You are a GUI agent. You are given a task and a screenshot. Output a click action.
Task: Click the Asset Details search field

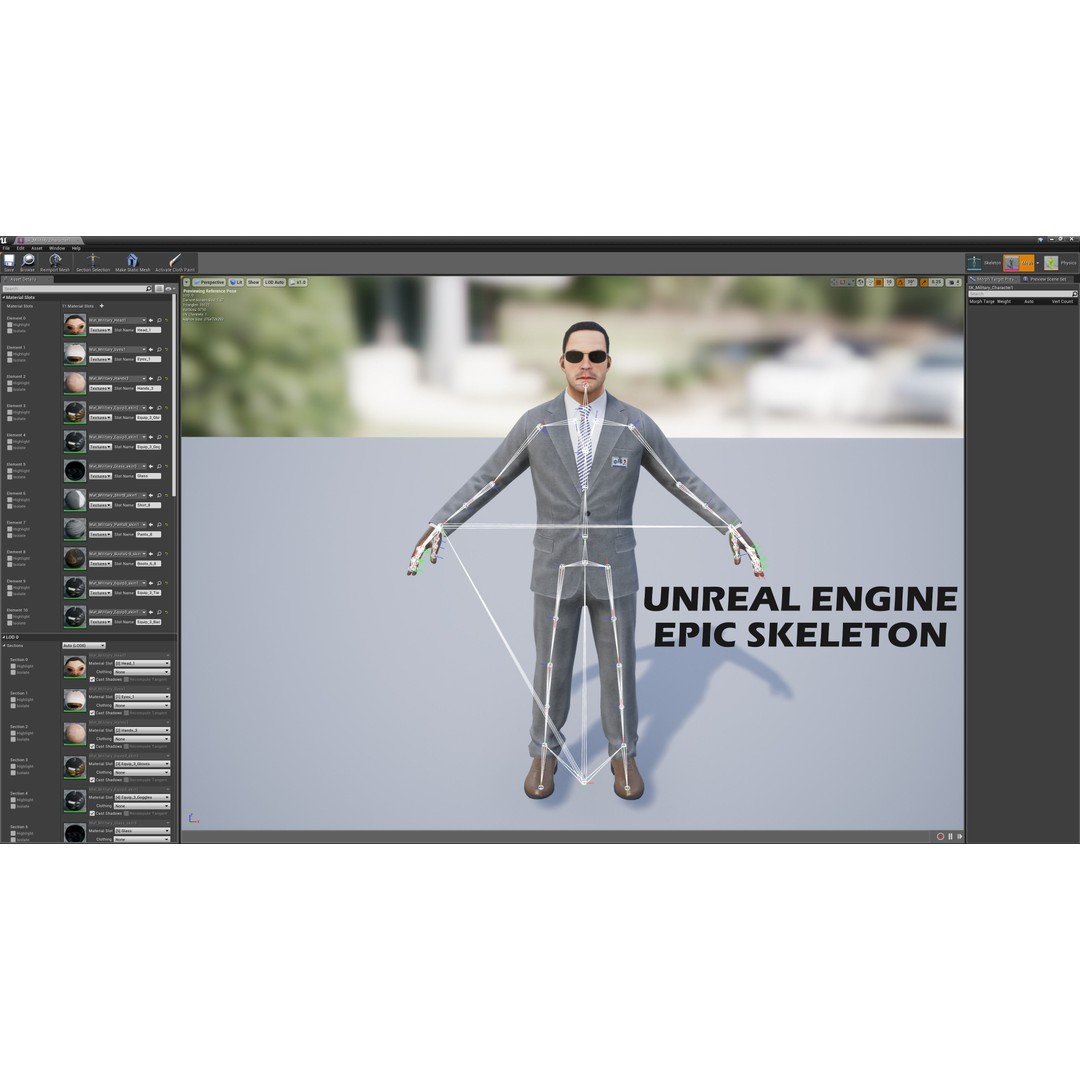77,289
